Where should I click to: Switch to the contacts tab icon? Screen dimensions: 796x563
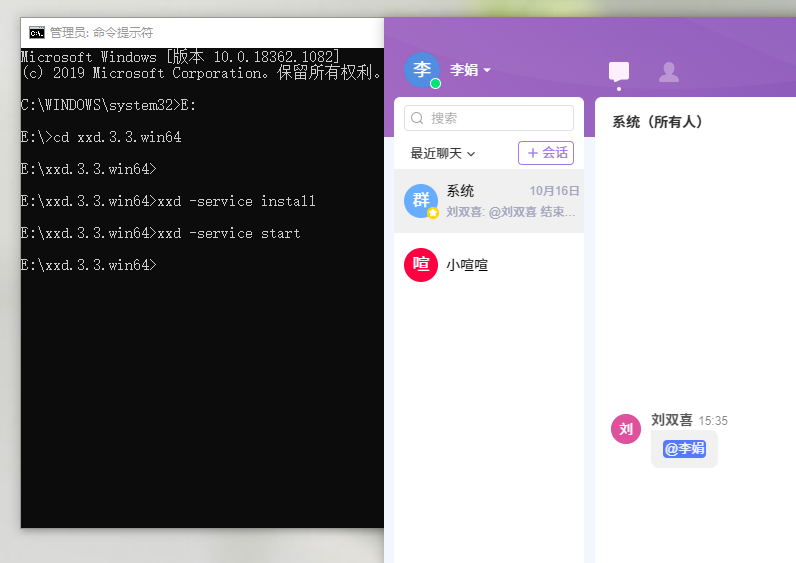(x=669, y=71)
